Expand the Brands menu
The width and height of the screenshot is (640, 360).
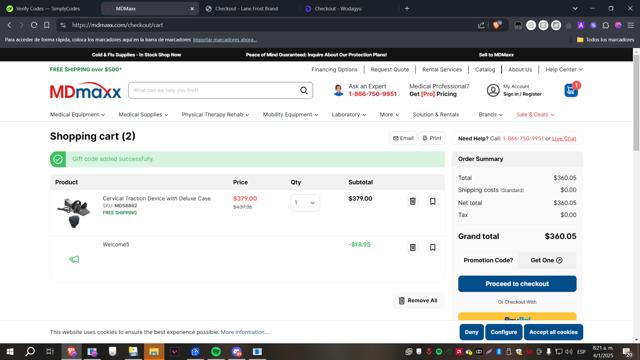(x=490, y=115)
